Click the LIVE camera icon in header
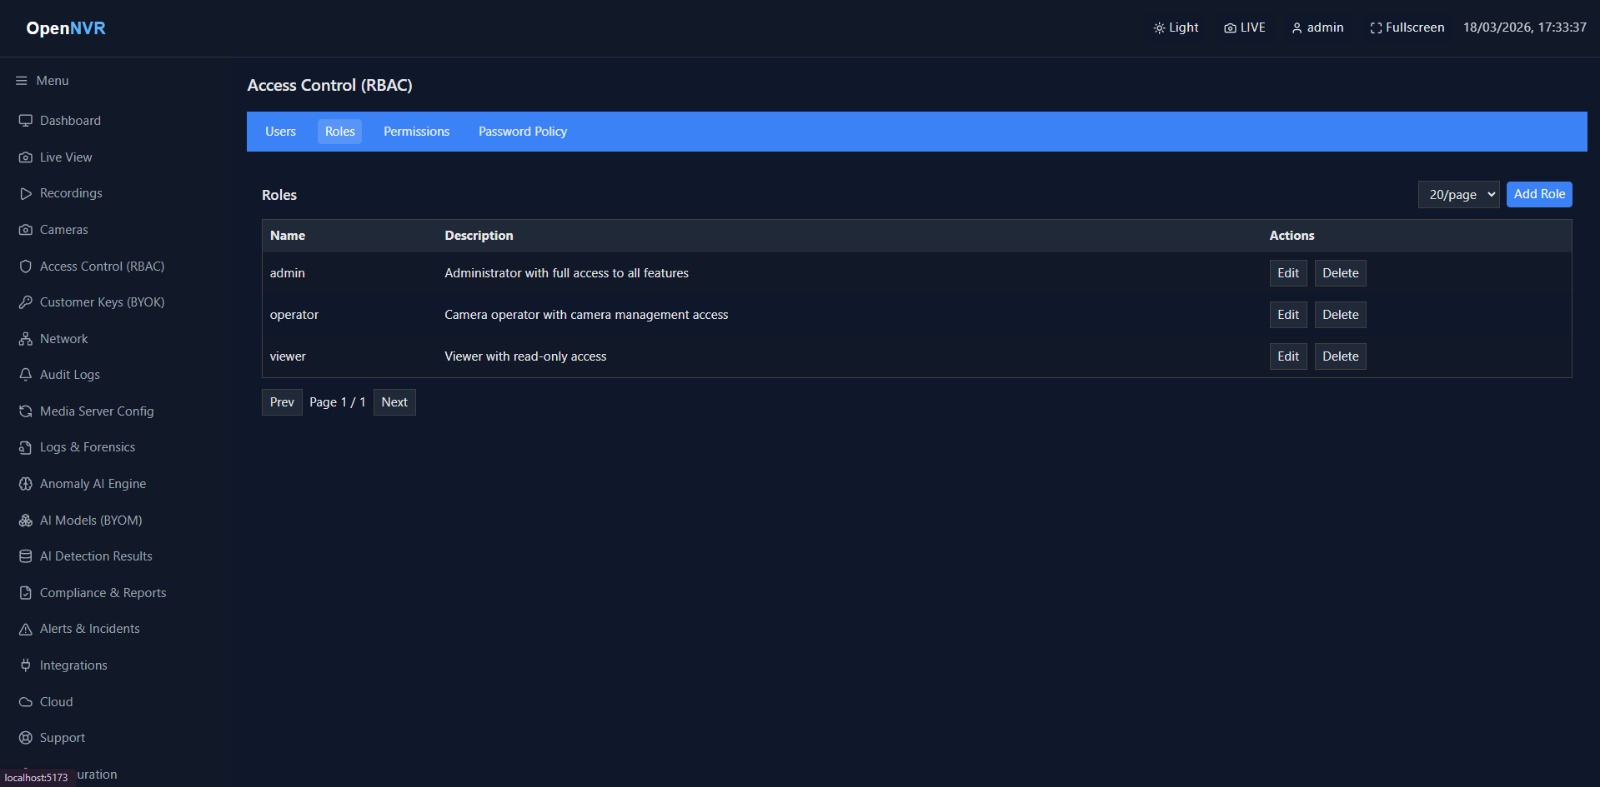The image size is (1600, 787). 1230,28
